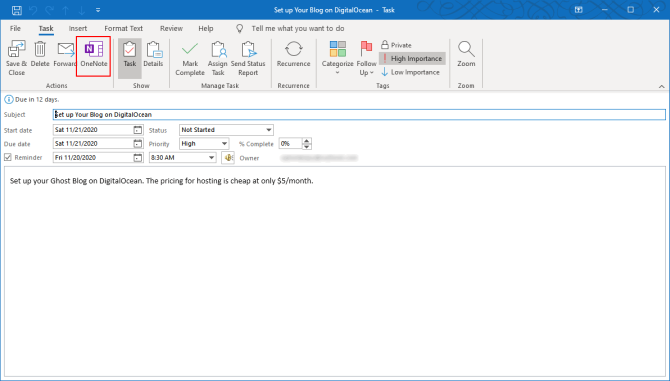Undo the last change in the title bar

pyautogui.click(x=33, y=10)
